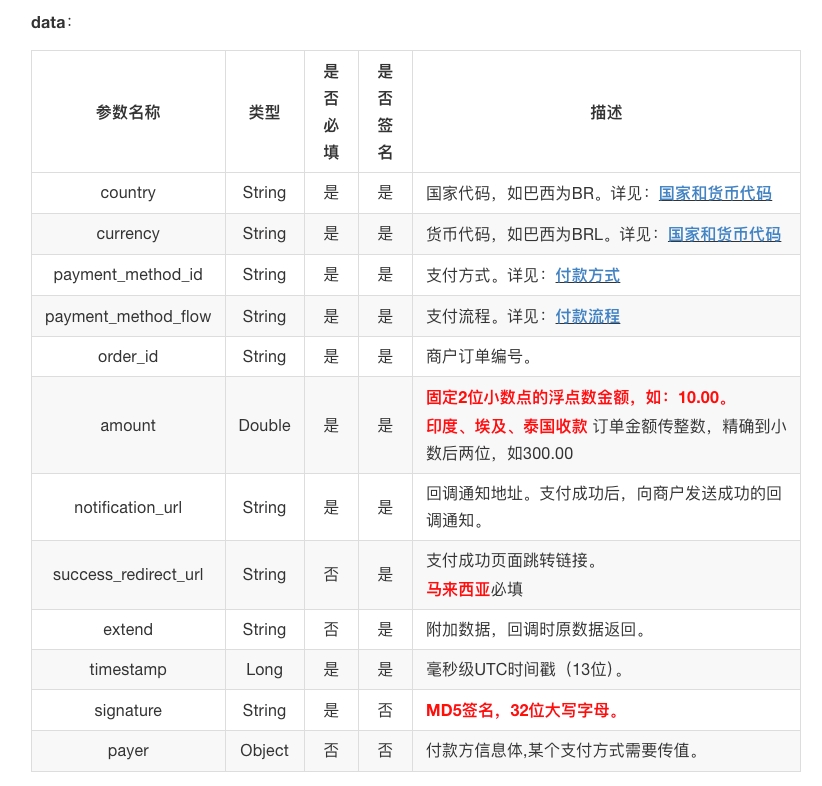
Task: Click the 类型 column header
Action: [x=264, y=112]
